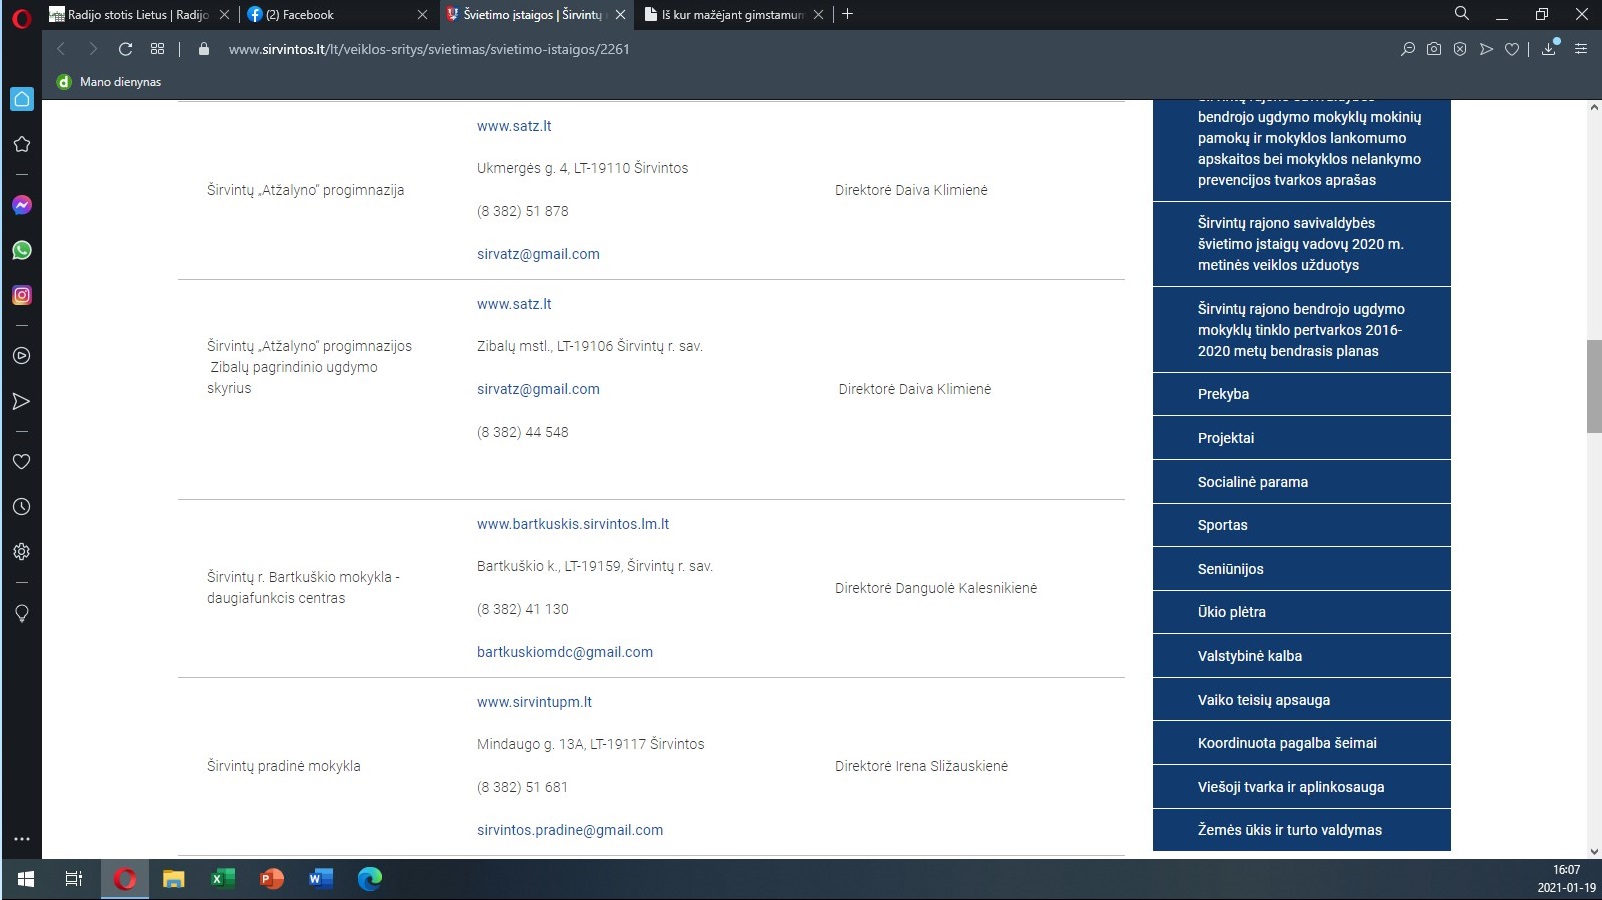1602x900 pixels.
Task: Open the downloads icon in toolbar
Action: [x=1549, y=49]
